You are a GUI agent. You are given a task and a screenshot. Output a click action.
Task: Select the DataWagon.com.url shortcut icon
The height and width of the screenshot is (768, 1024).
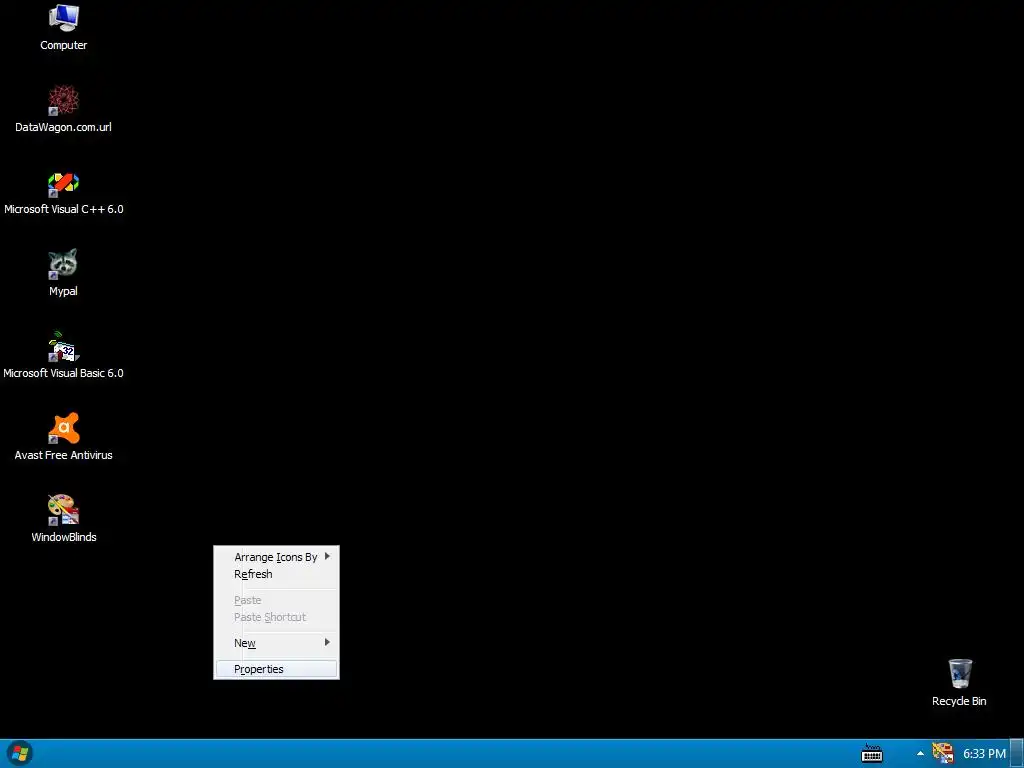[63, 101]
